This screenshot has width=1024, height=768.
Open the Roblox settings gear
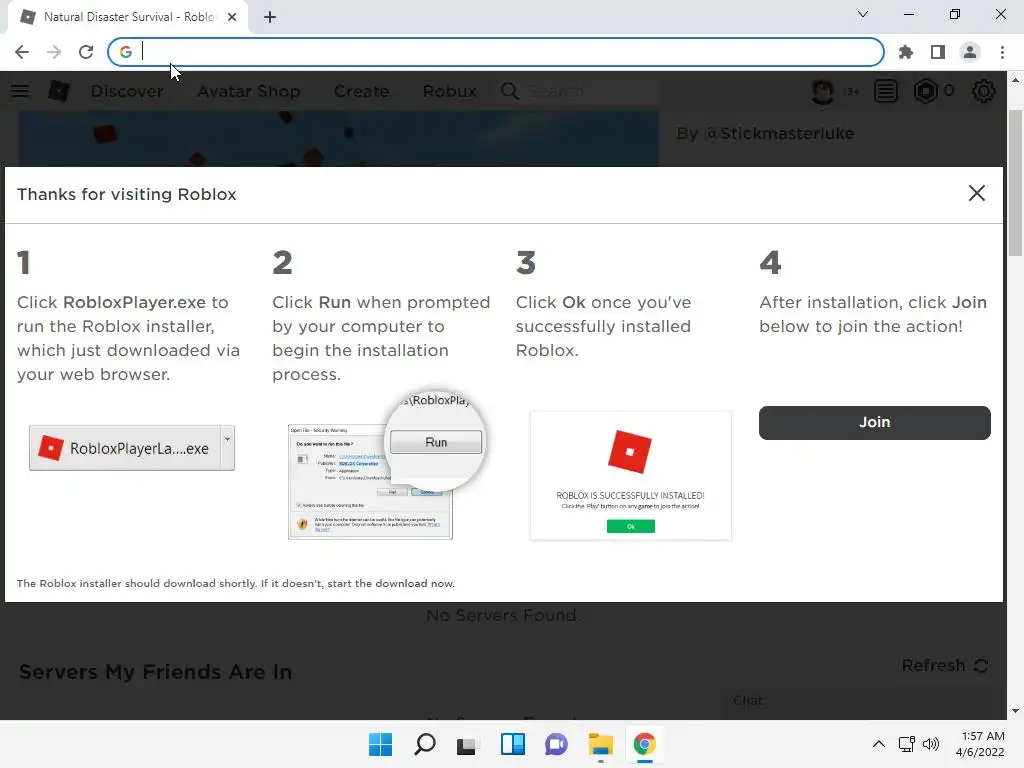[x=984, y=91]
